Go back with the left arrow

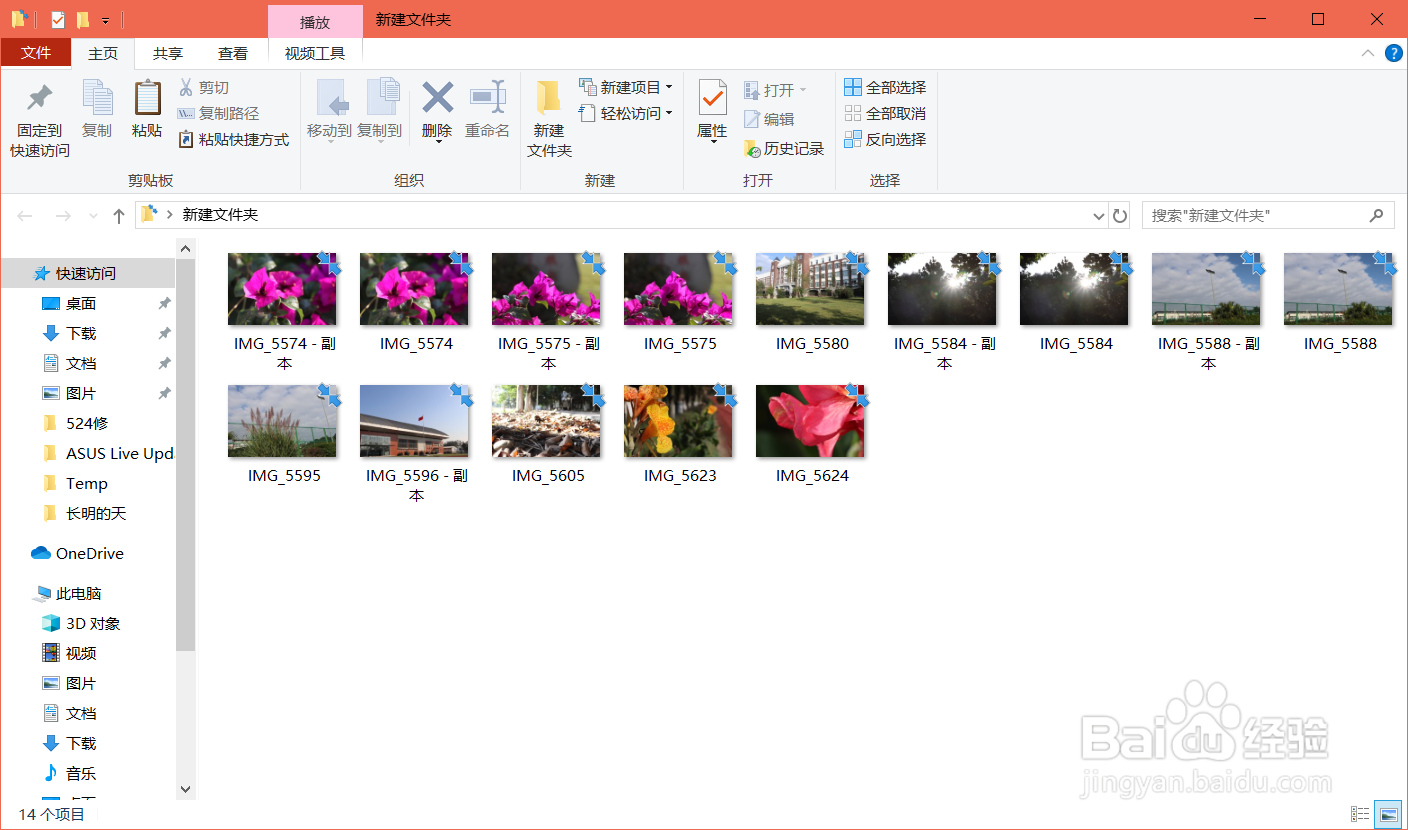click(25, 215)
